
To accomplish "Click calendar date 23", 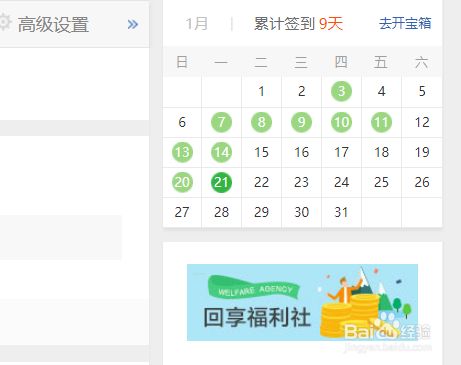I will pyautogui.click(x=301, y=182).
